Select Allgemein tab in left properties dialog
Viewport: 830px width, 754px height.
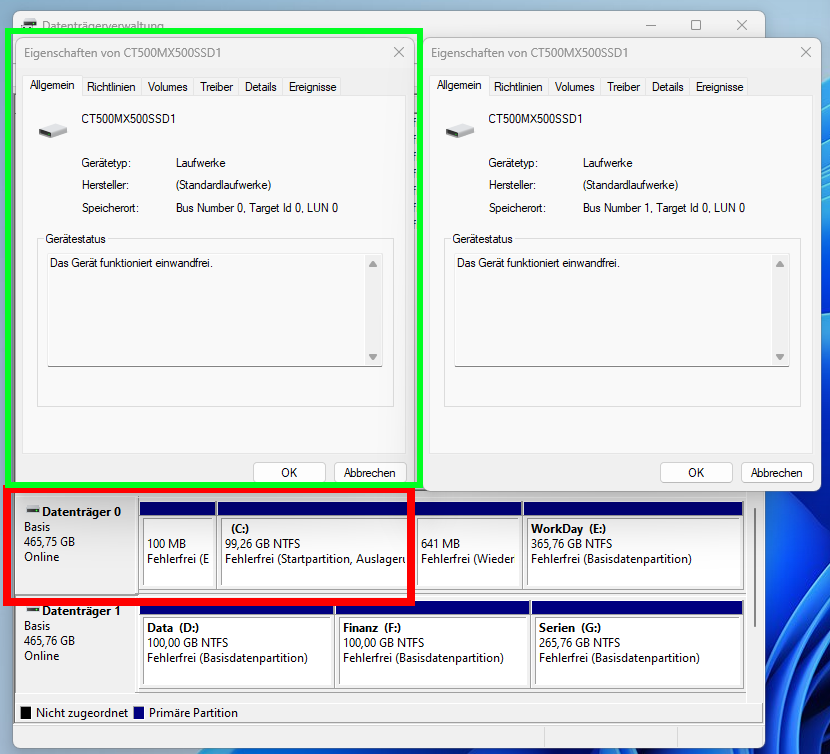coord(52,85)
